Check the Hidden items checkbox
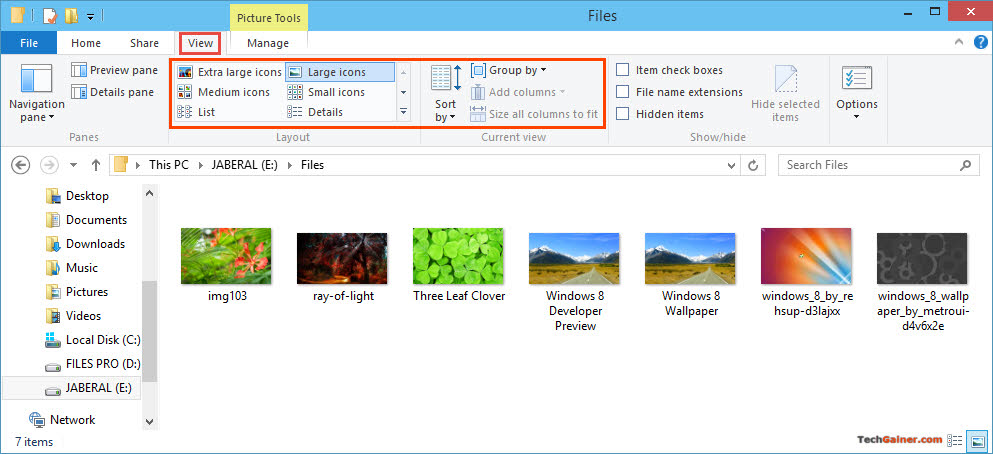 623,114
